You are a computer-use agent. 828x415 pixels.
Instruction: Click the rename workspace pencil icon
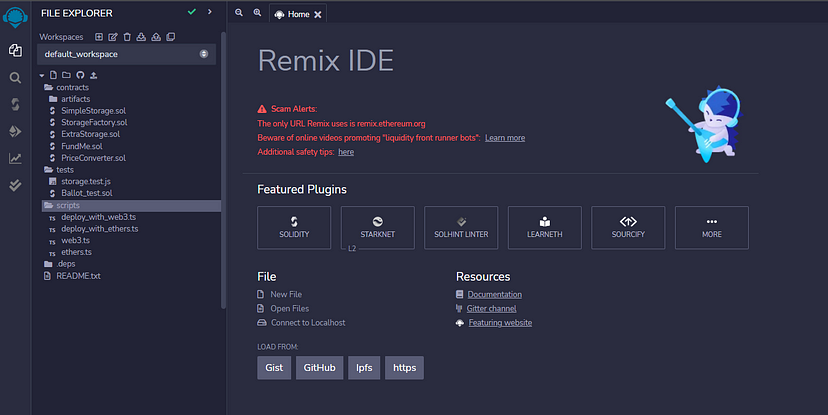113,36
